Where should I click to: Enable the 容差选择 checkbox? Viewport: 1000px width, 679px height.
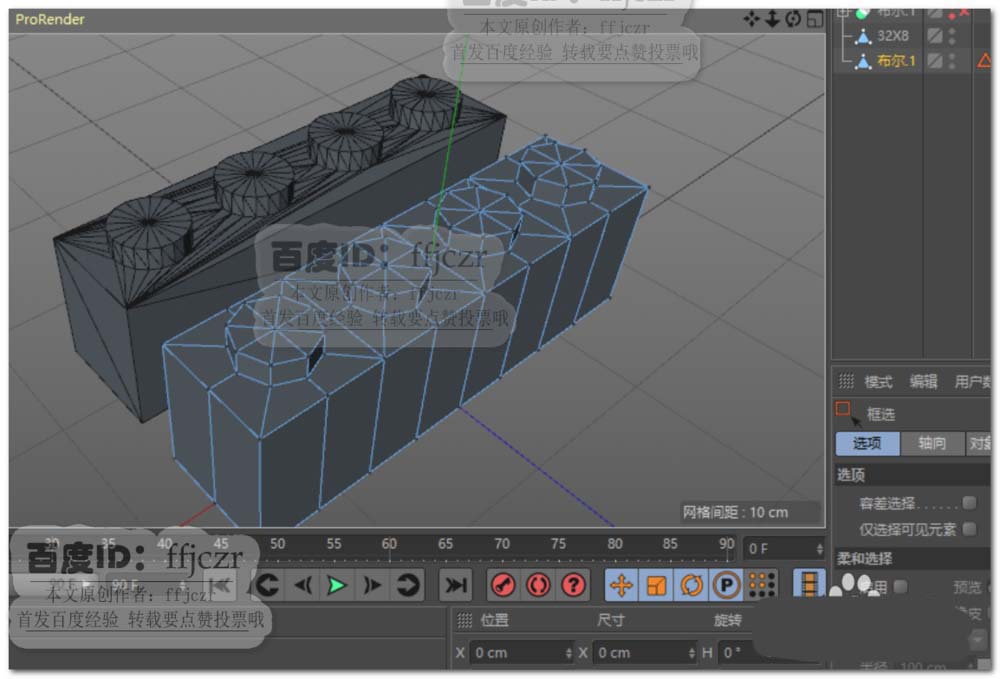click(968, 503)
